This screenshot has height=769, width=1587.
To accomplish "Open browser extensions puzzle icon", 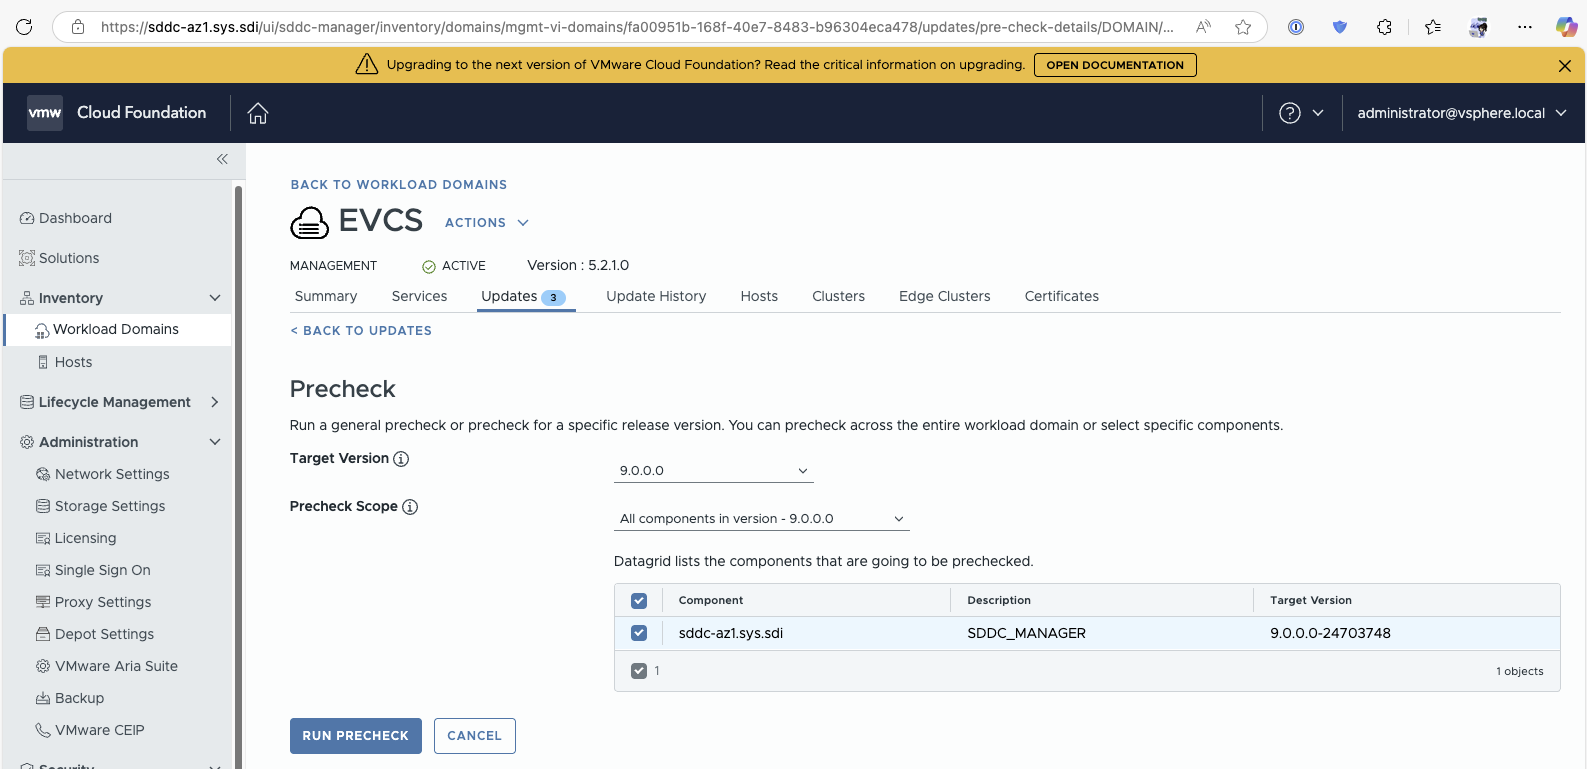I will [x=1384, y=27].
